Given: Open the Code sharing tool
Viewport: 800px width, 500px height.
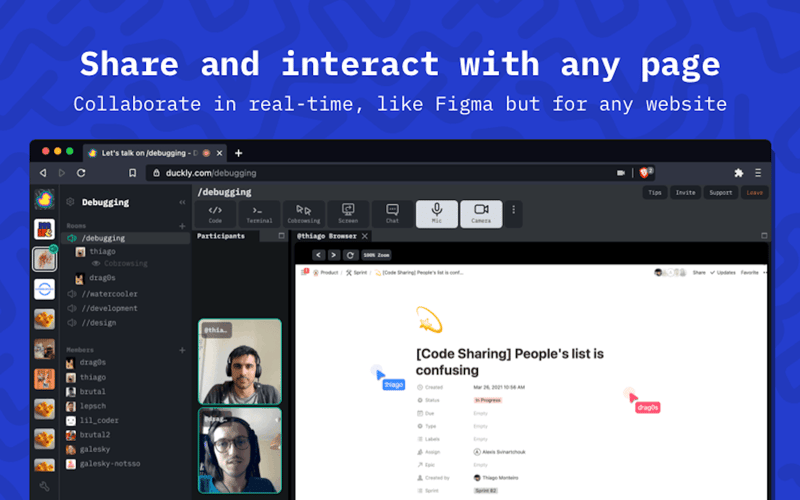Looking at the screenshot, I should [x=215, y=214].
